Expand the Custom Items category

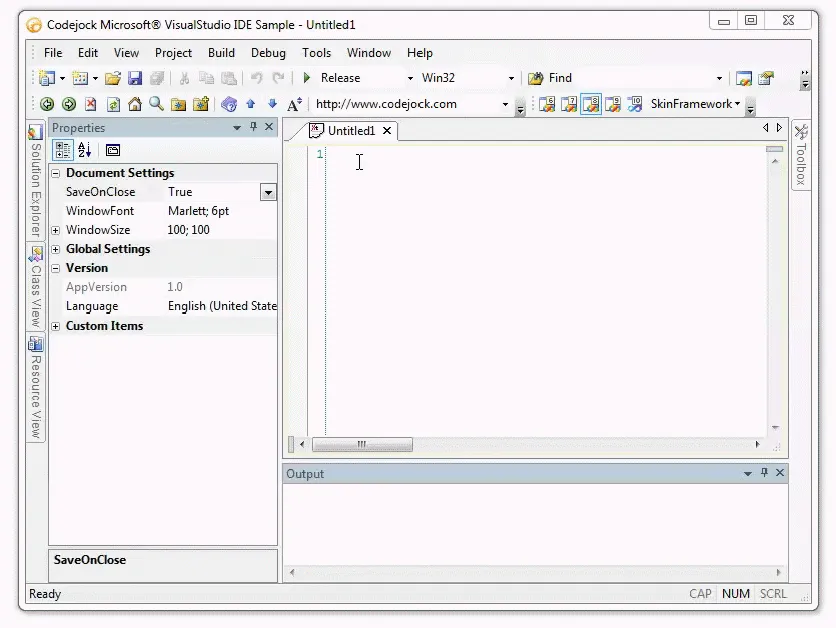(x=55, y=326)
